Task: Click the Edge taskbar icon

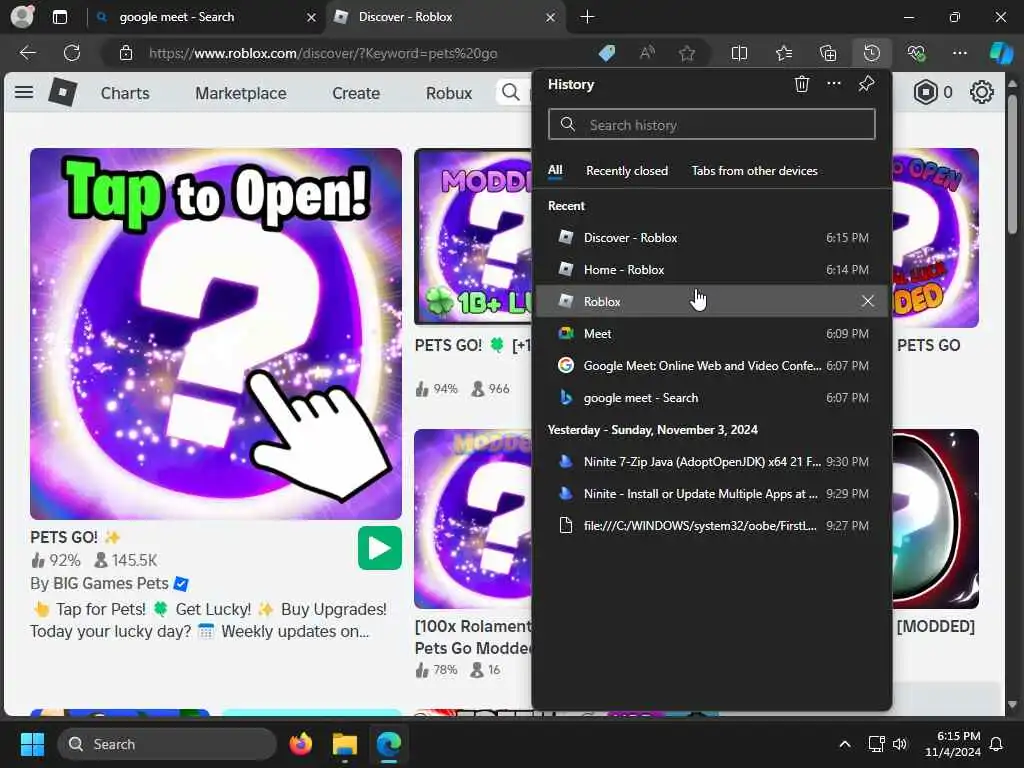Action: pos(389,744)
